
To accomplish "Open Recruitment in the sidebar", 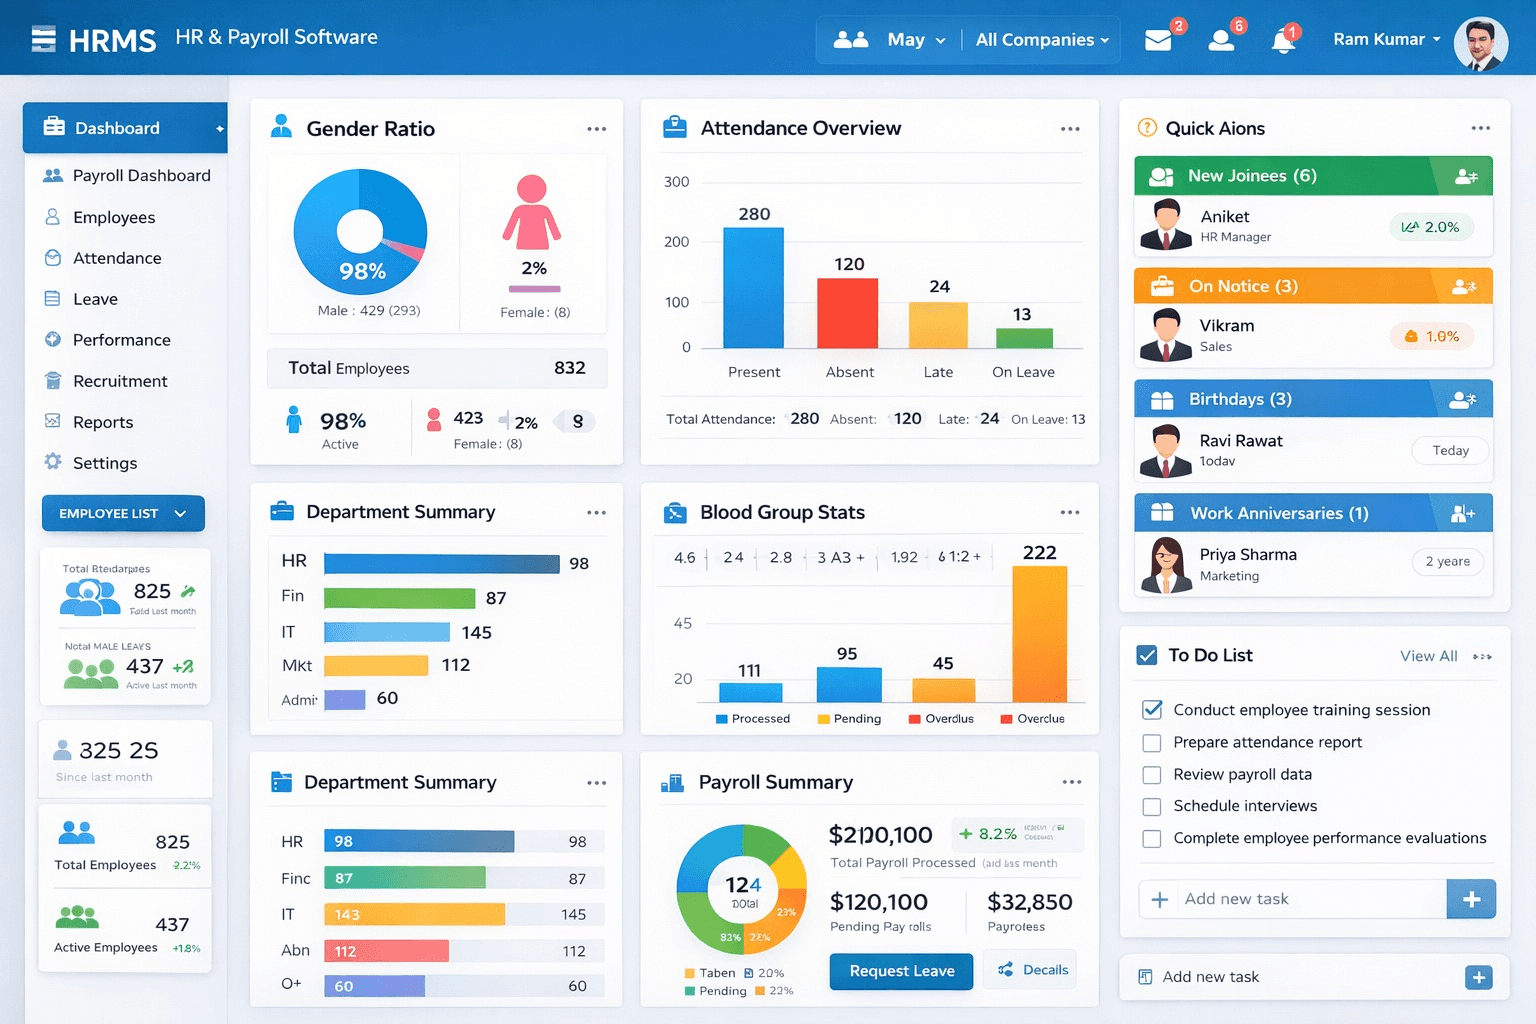I will (105, 381).
